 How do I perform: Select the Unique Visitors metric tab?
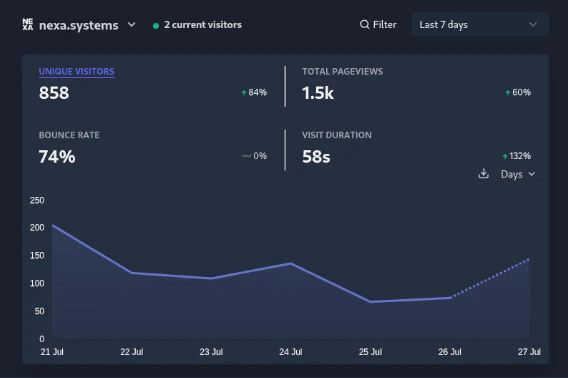(x=76, y=71)
